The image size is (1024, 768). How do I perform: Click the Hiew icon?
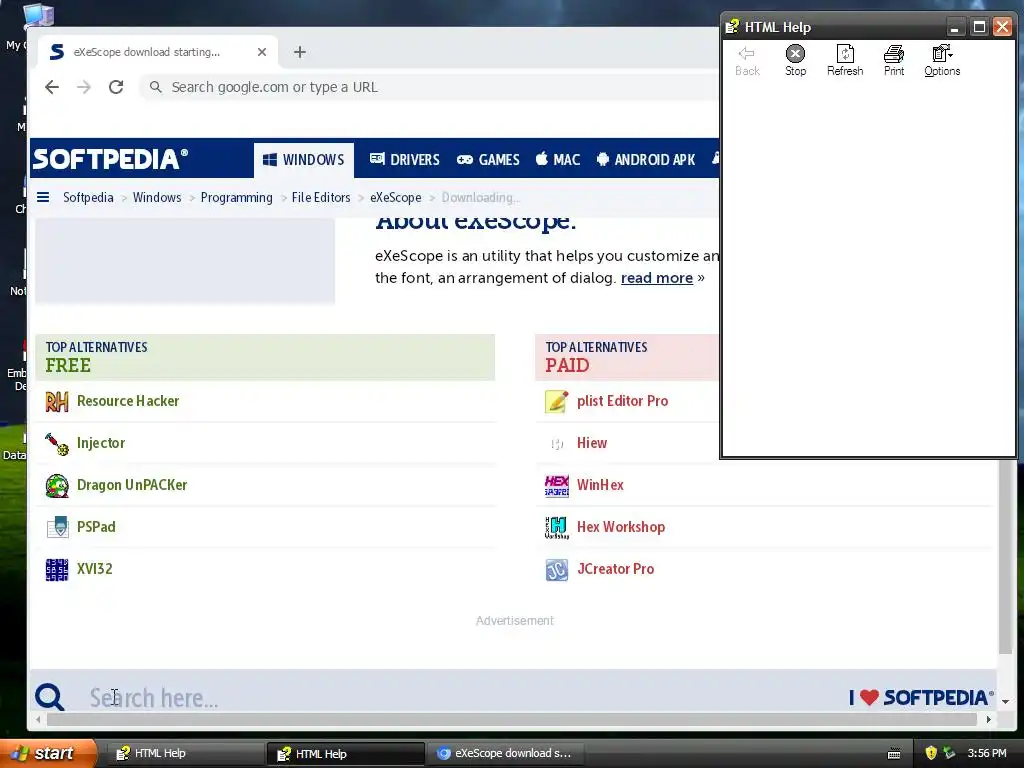(x=556, y=443)
